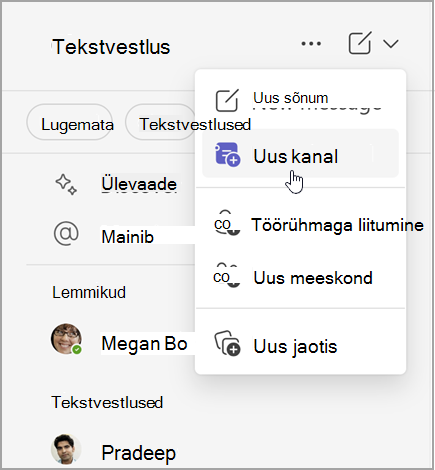435x470 pixels.
Task: Choose Töörühmaga liitumine option
Action: [x=300, y=225]
